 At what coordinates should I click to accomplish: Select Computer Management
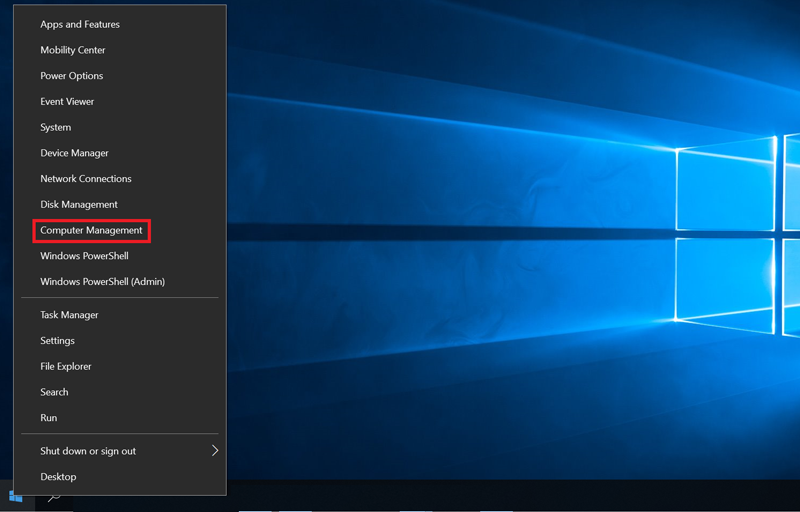point(120,231)
